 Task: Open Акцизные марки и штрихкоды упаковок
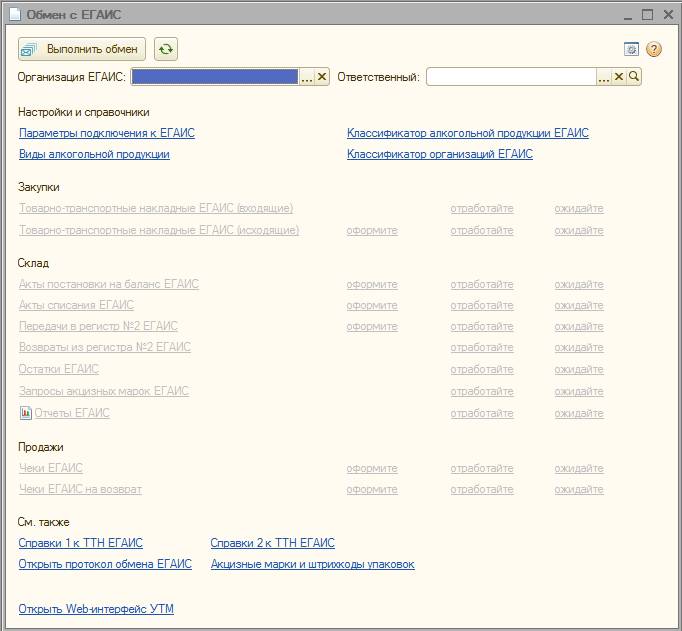[313, 564]
